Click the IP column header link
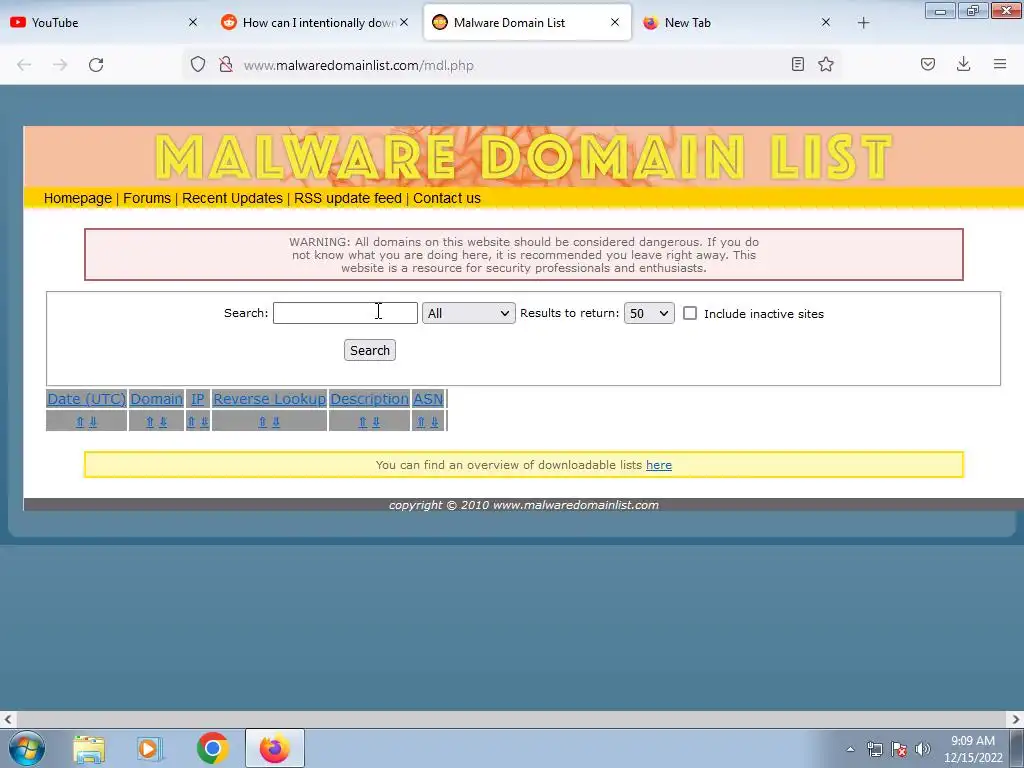Image resolution: width=1024 pixels, height=768 pixels. click(x=198, y=399)
